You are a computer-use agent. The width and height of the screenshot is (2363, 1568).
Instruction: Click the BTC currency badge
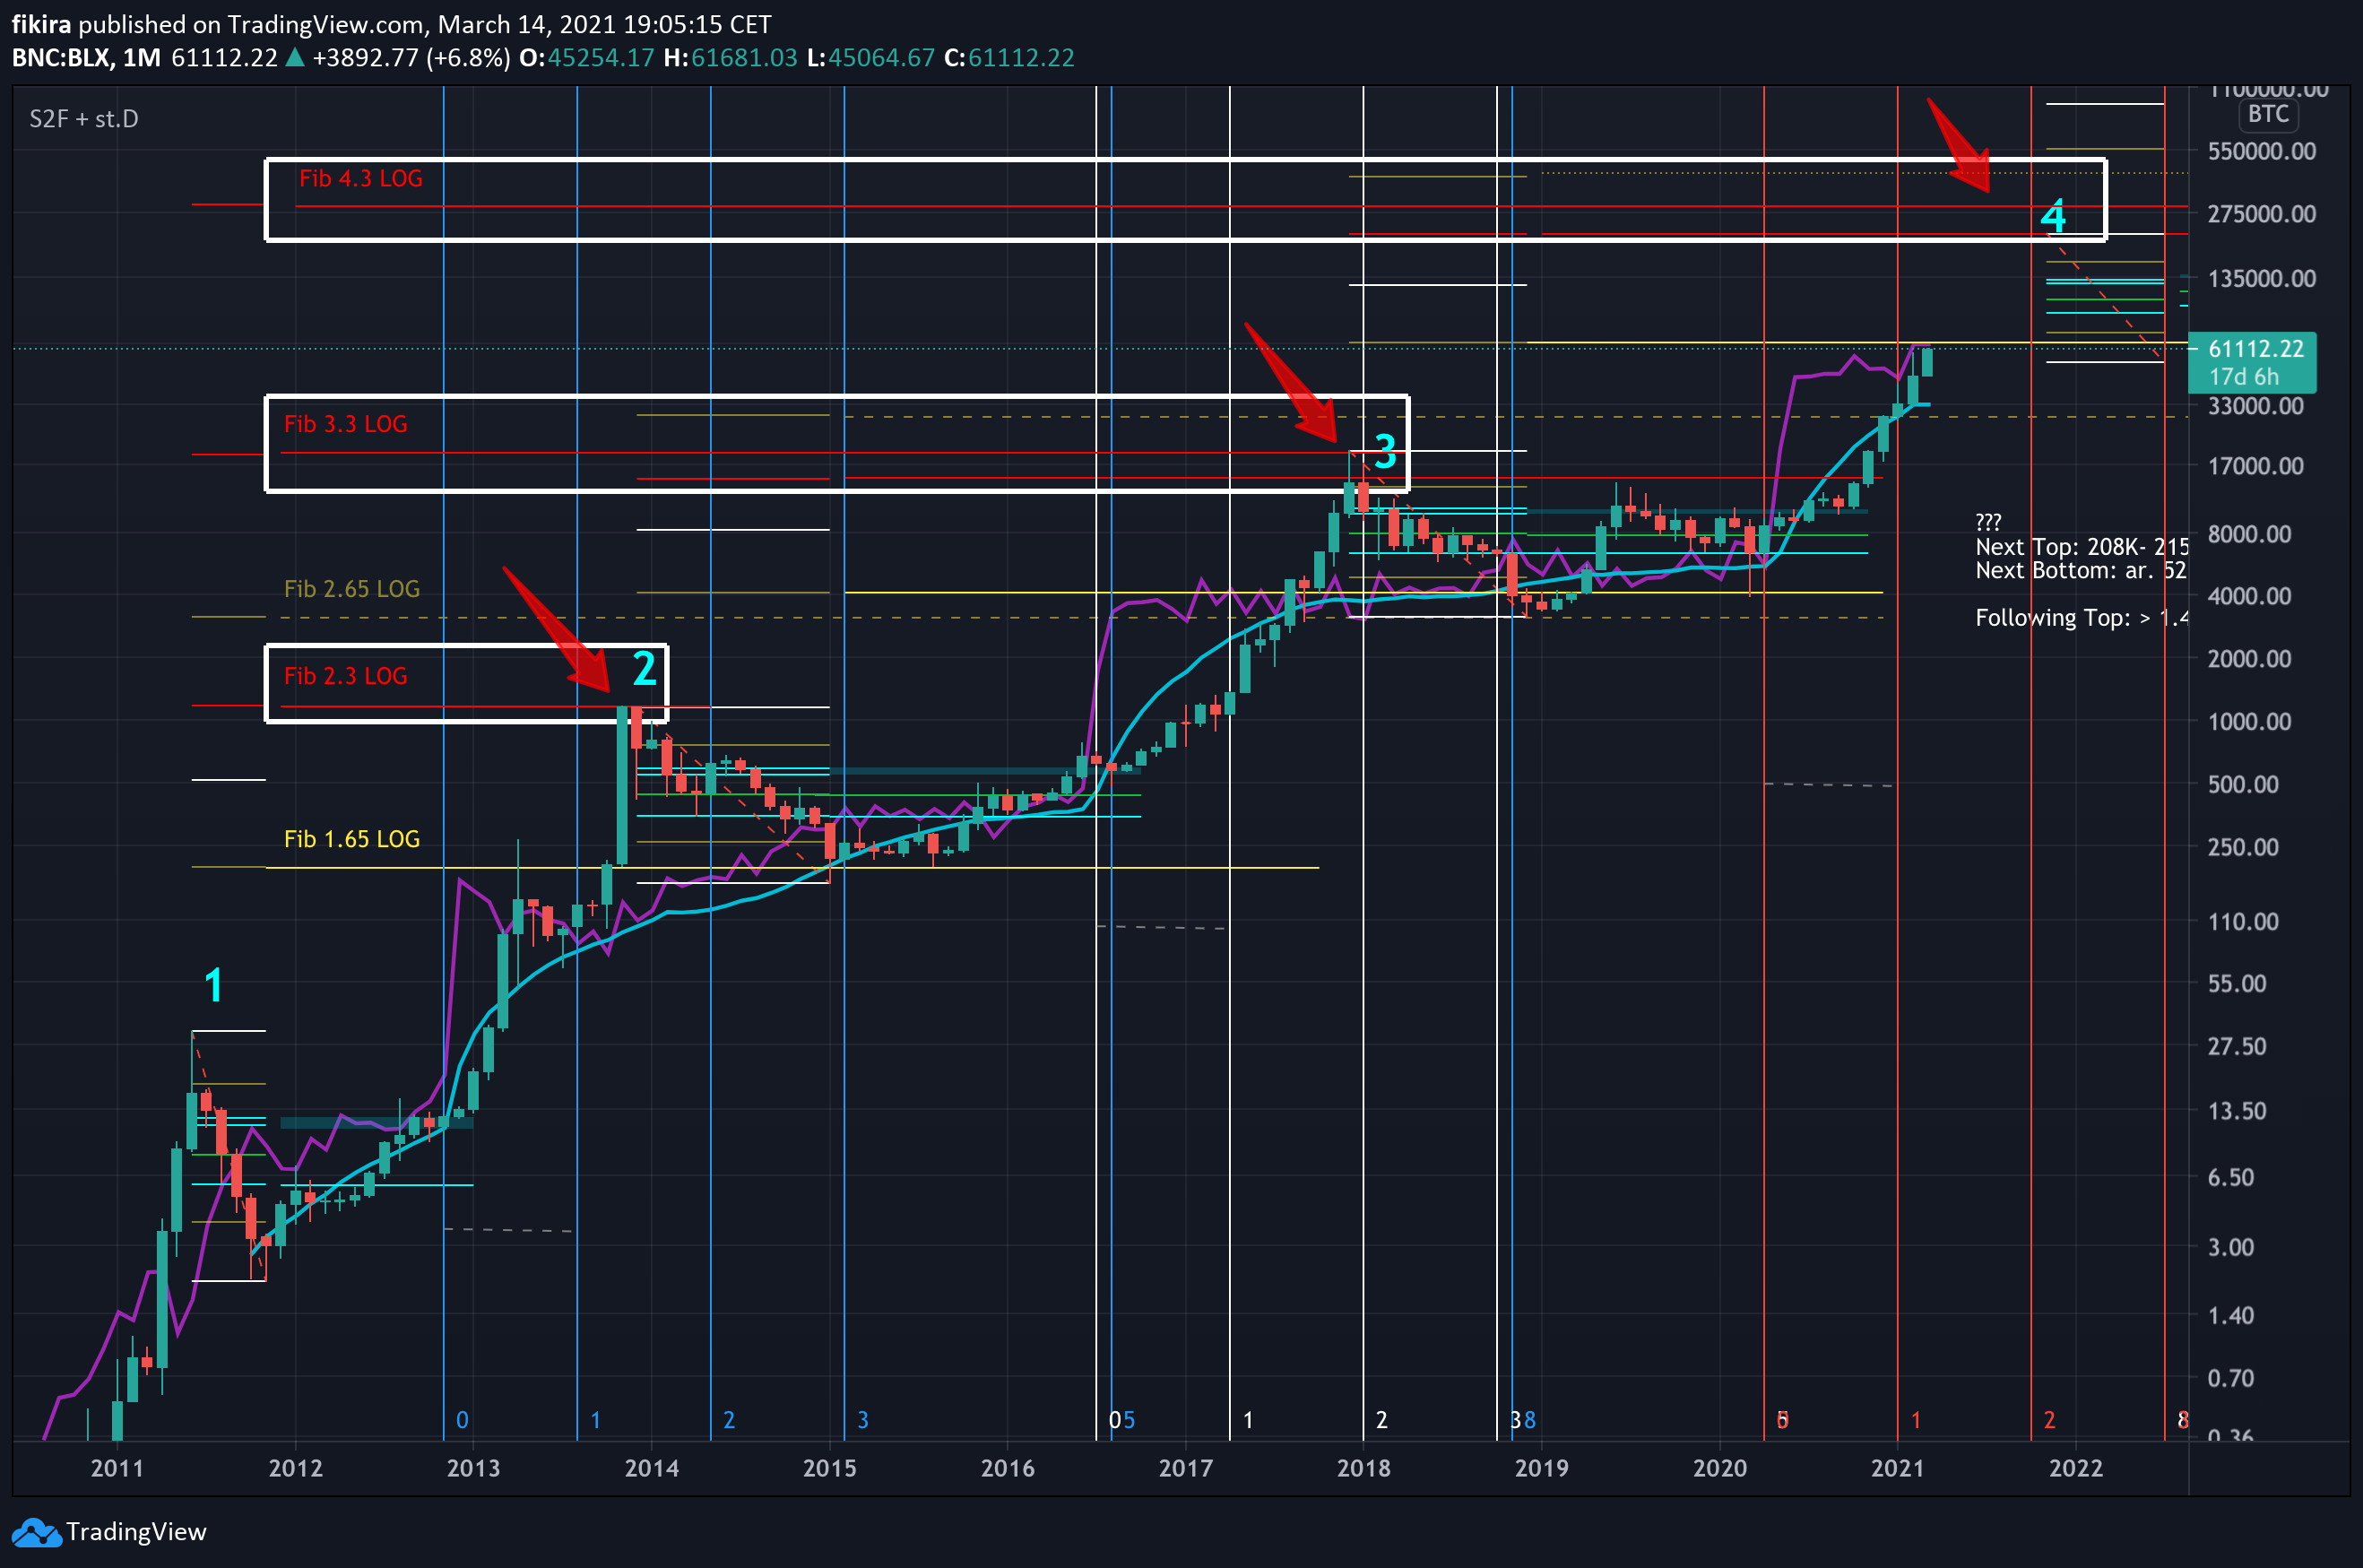2268,114
